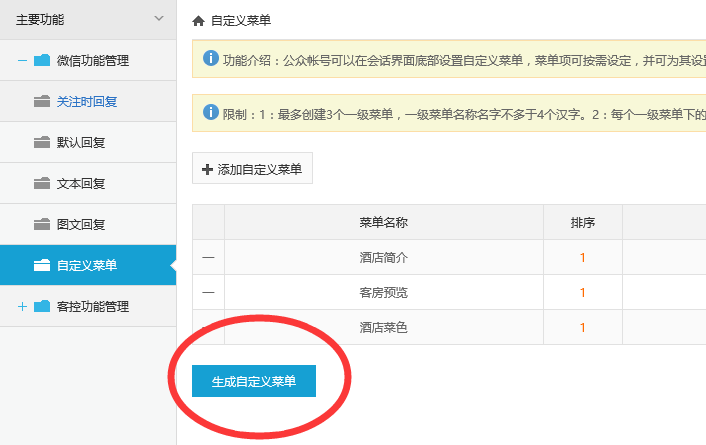Open the 默认回复 sidebar item

[81, 142]
